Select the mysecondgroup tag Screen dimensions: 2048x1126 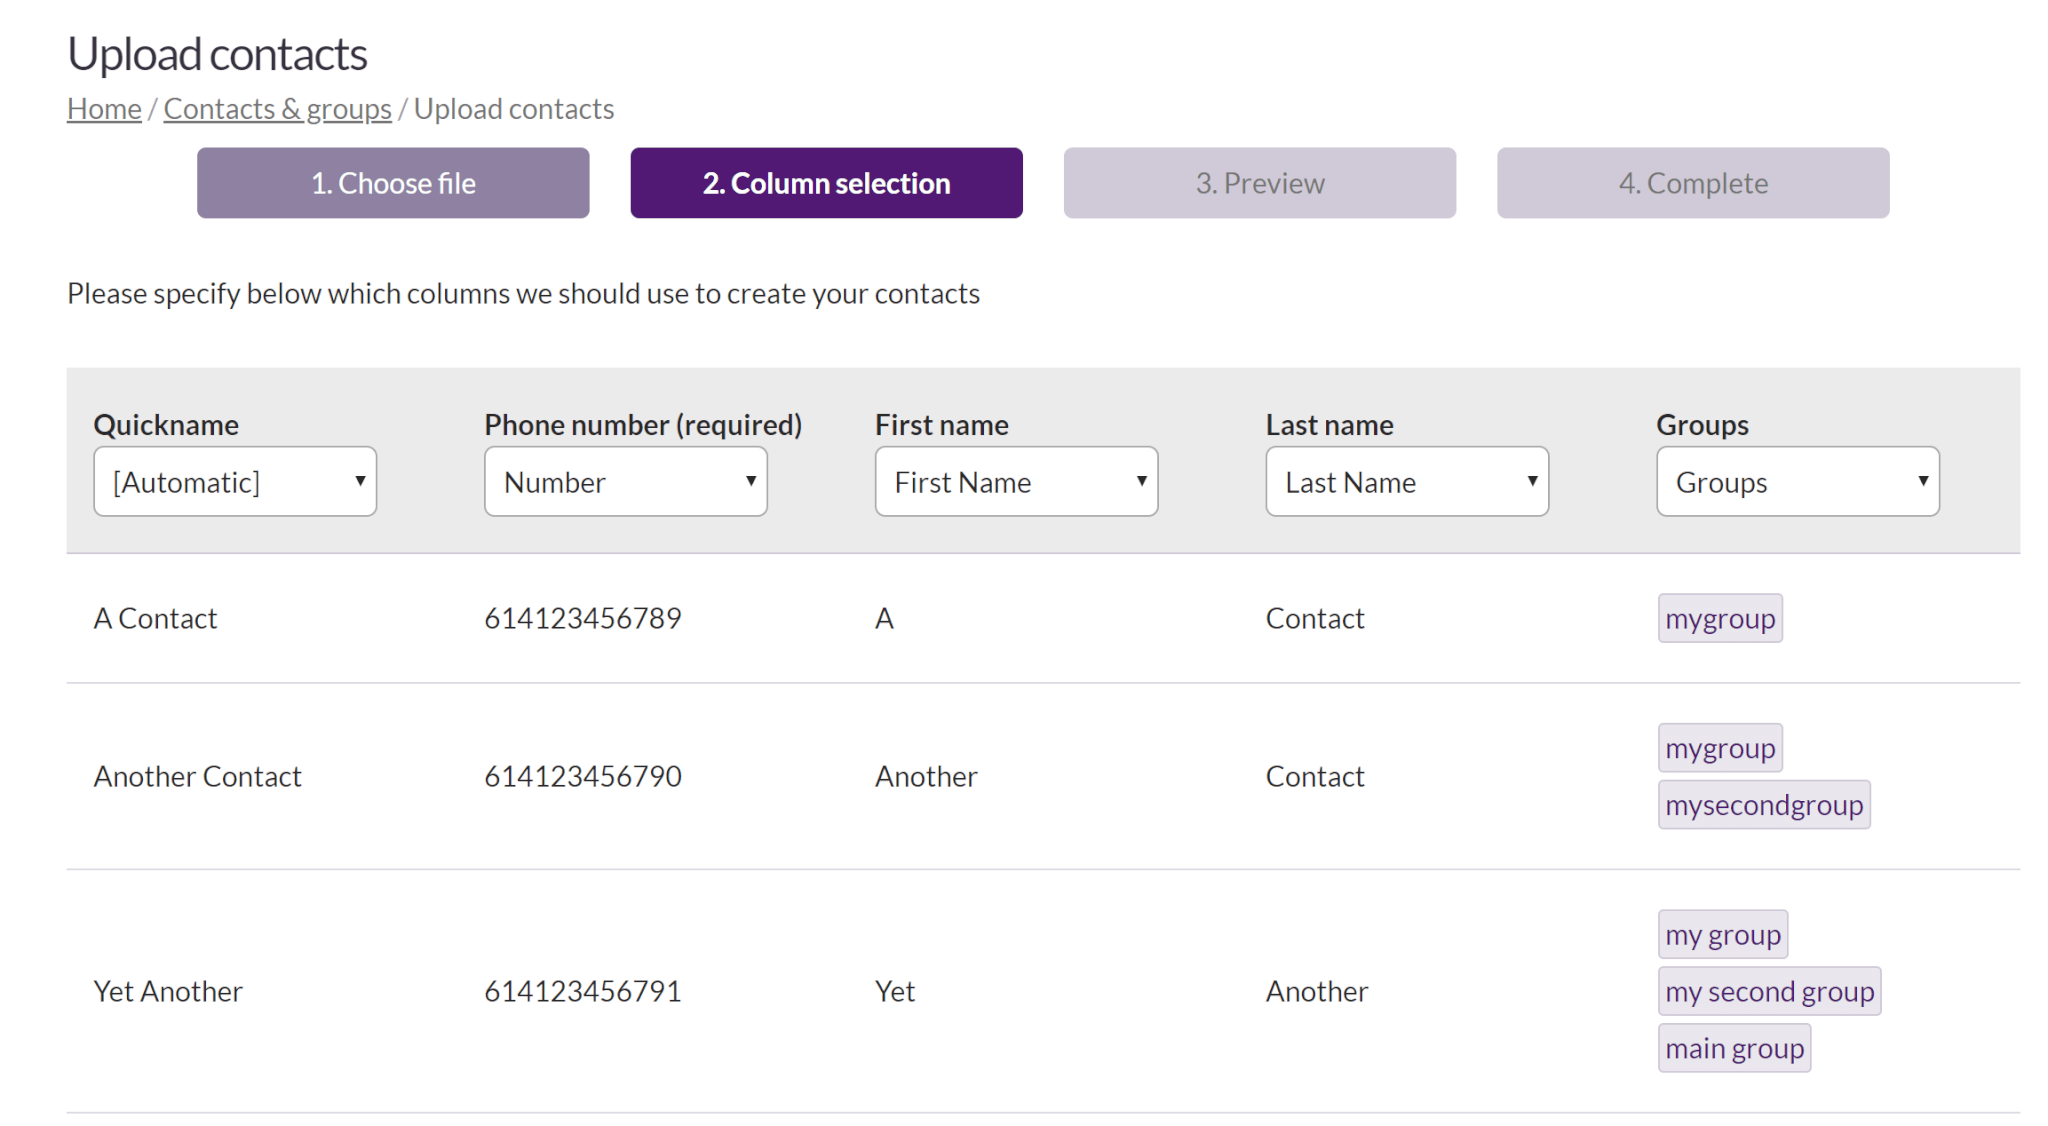pyautogui.click(x=1764, y=804)
